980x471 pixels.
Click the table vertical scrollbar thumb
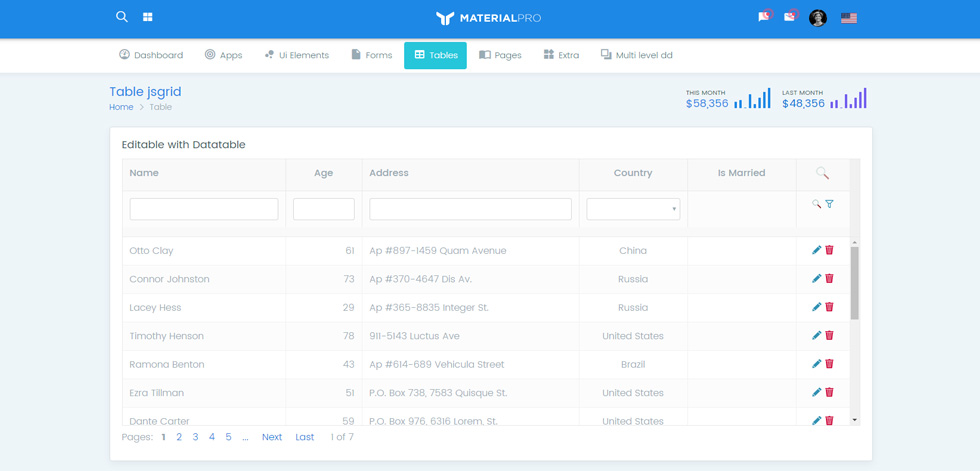(854, 282)
